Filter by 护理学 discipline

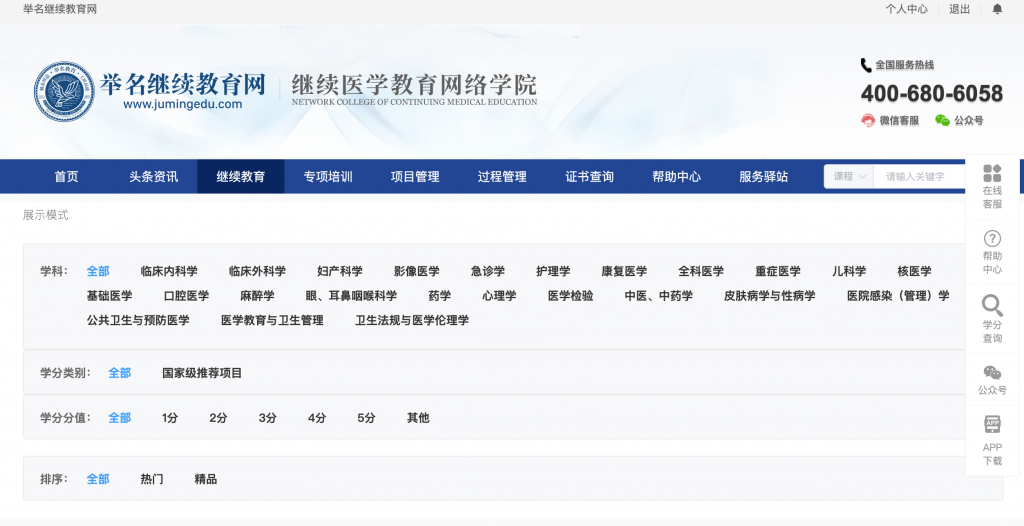click(553, 271)
